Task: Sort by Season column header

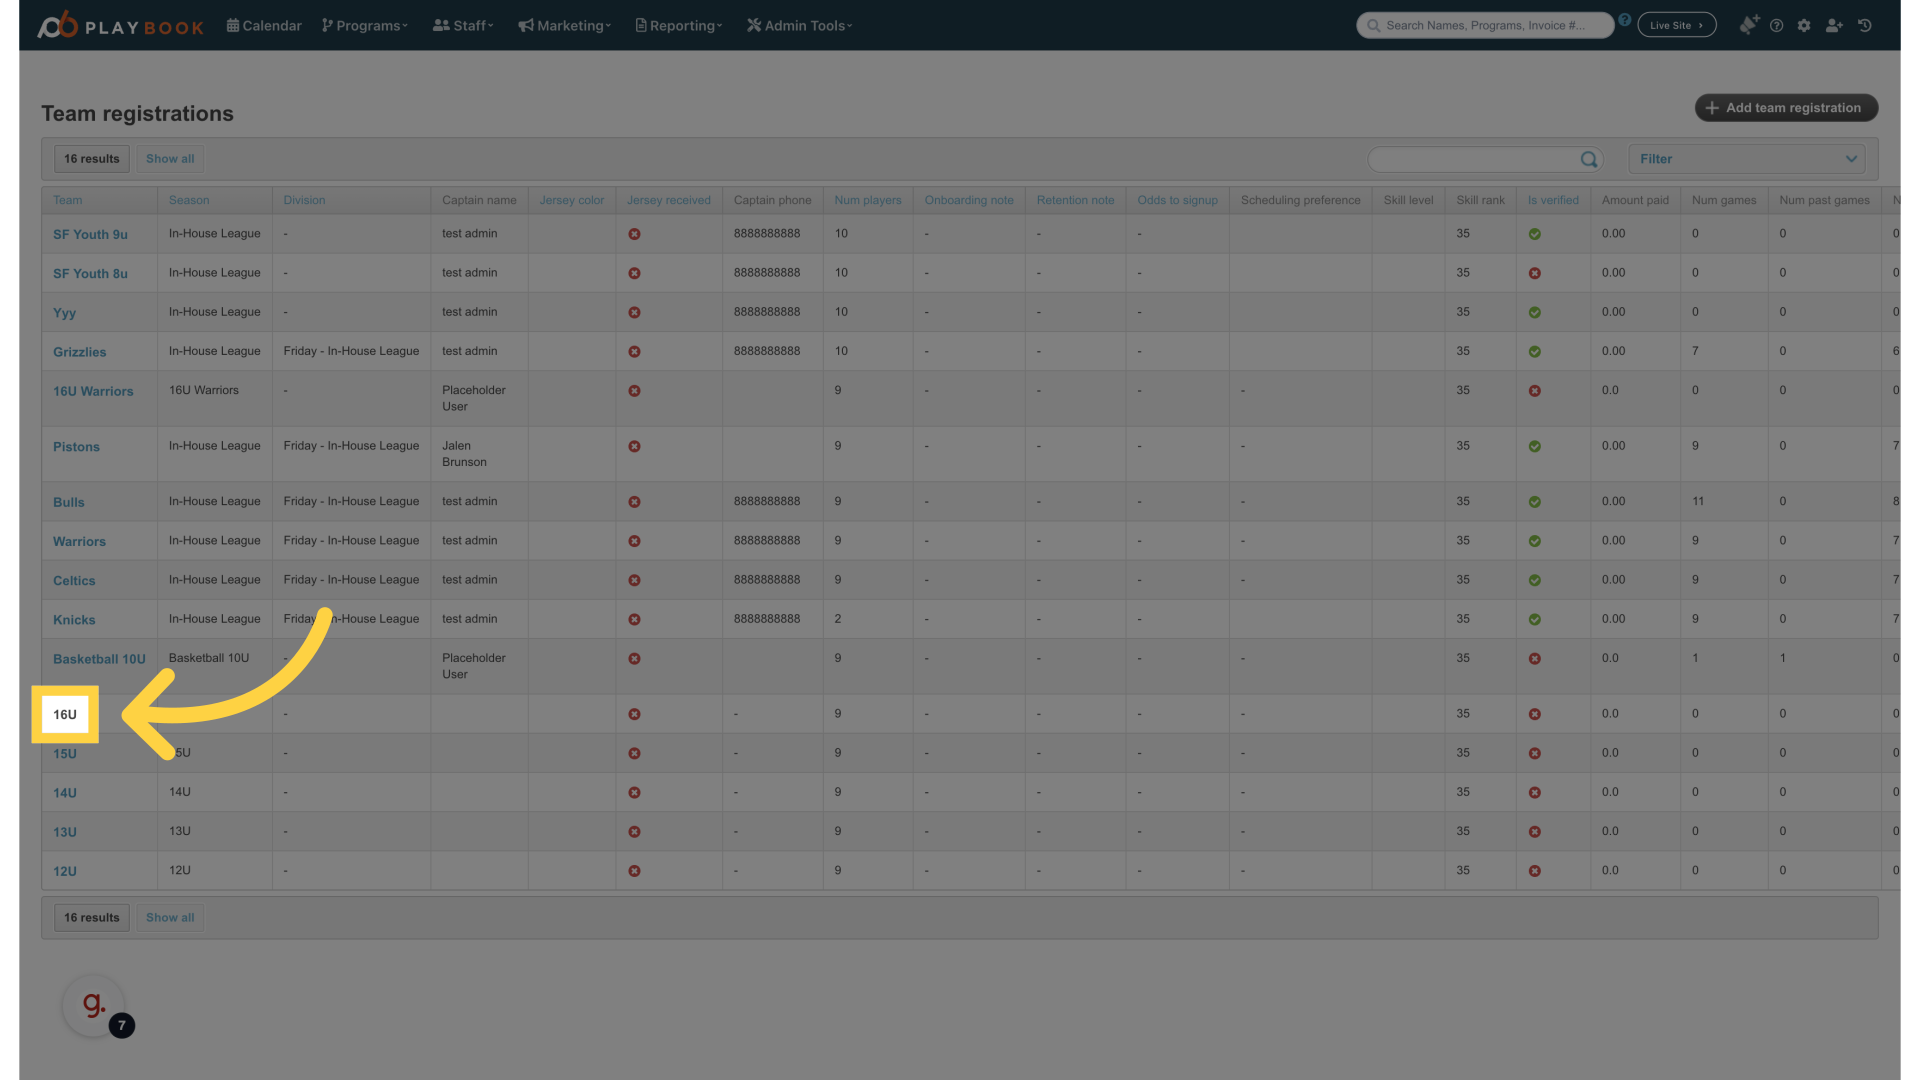Action: 189,200
